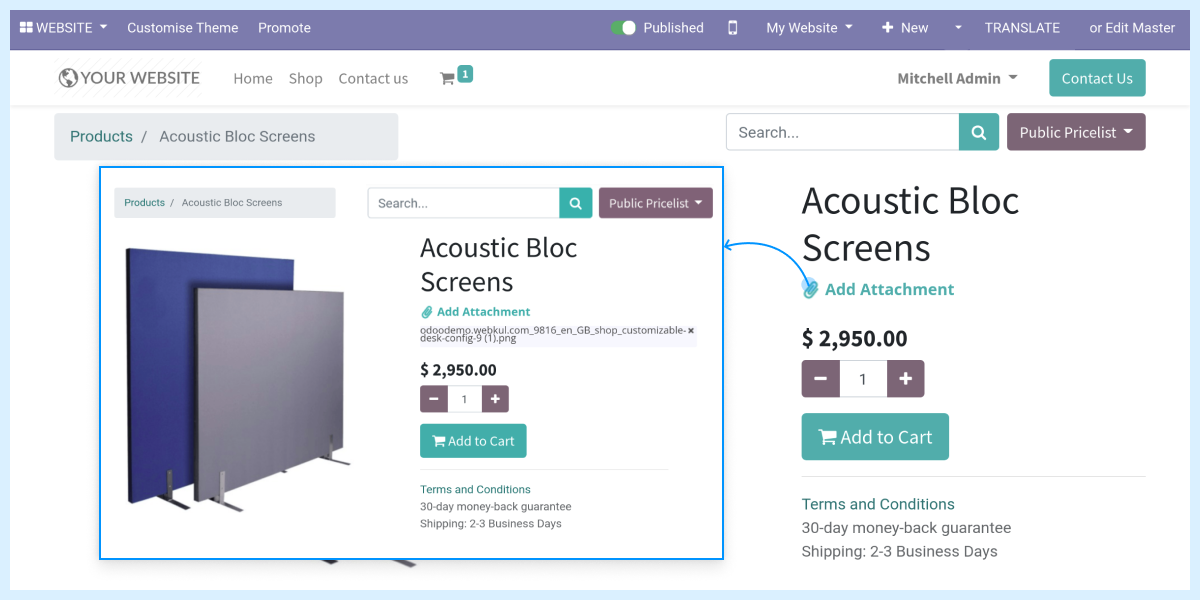Decrease the product quantity with the minus button
1200x600 pixels.
[x=820, y=378]
